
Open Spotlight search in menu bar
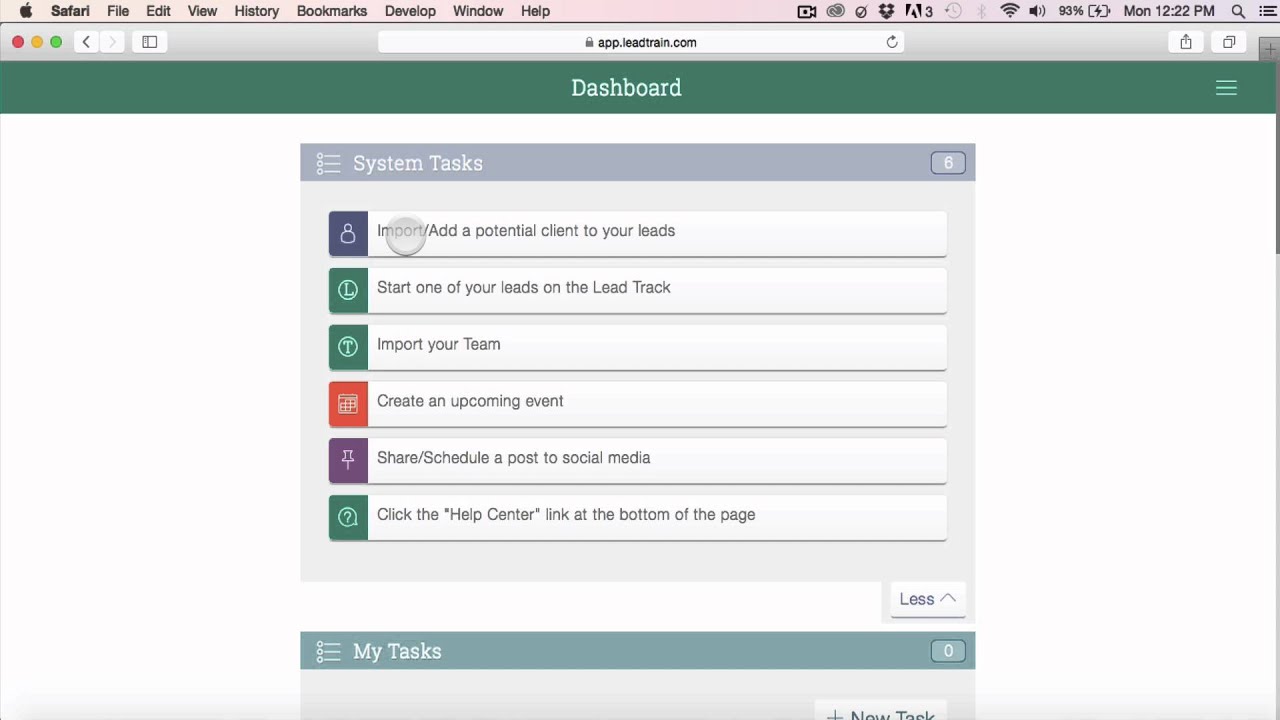point(1238,11)
